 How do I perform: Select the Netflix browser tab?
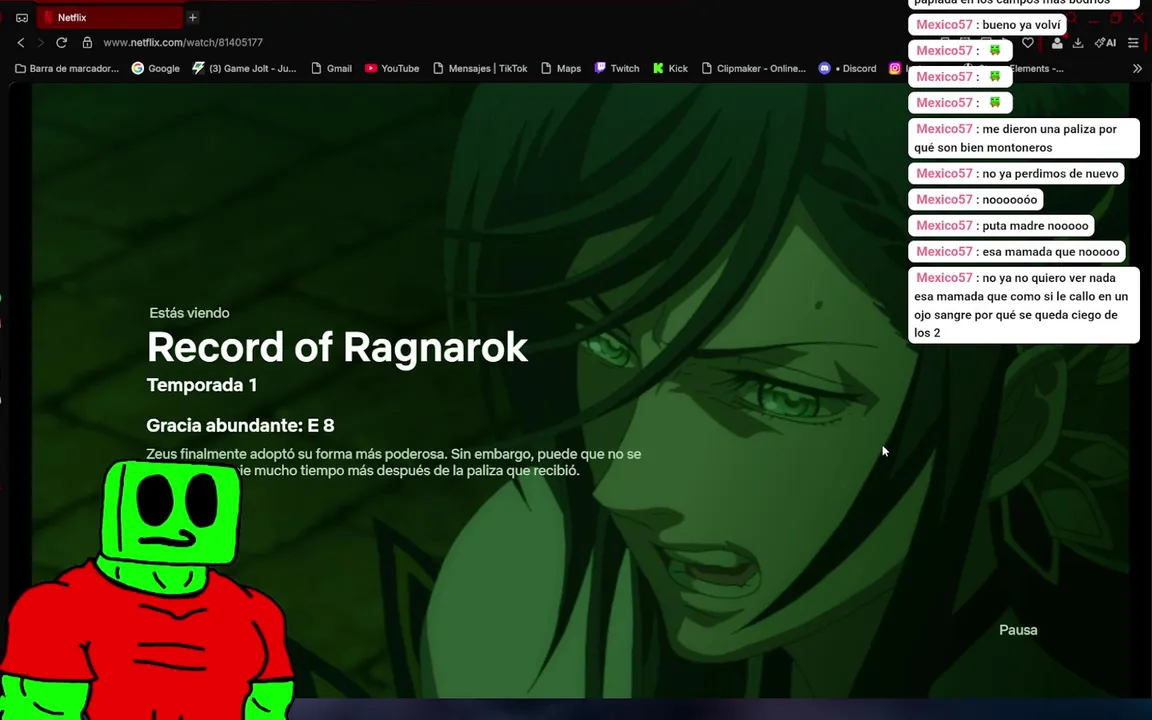tap(110, 17)
